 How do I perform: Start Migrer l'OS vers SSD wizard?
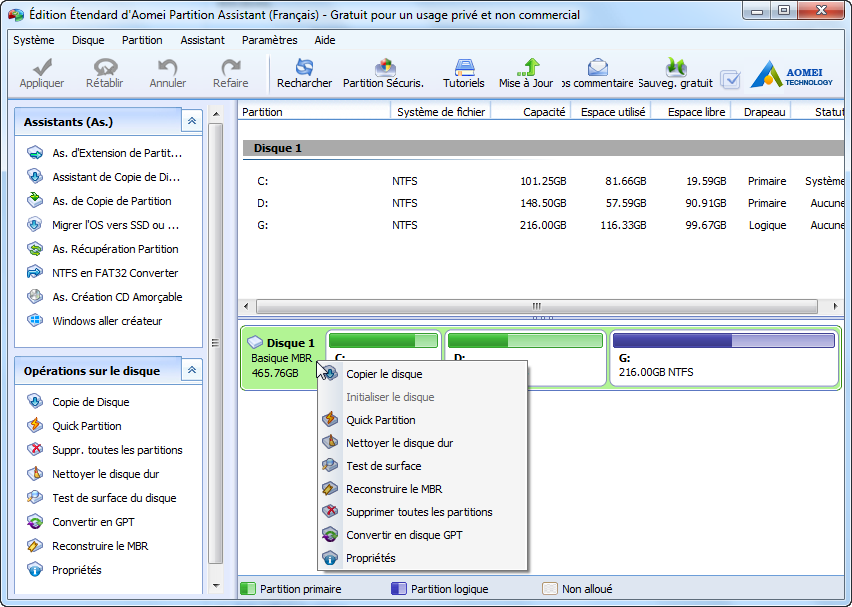pos(103,225)
